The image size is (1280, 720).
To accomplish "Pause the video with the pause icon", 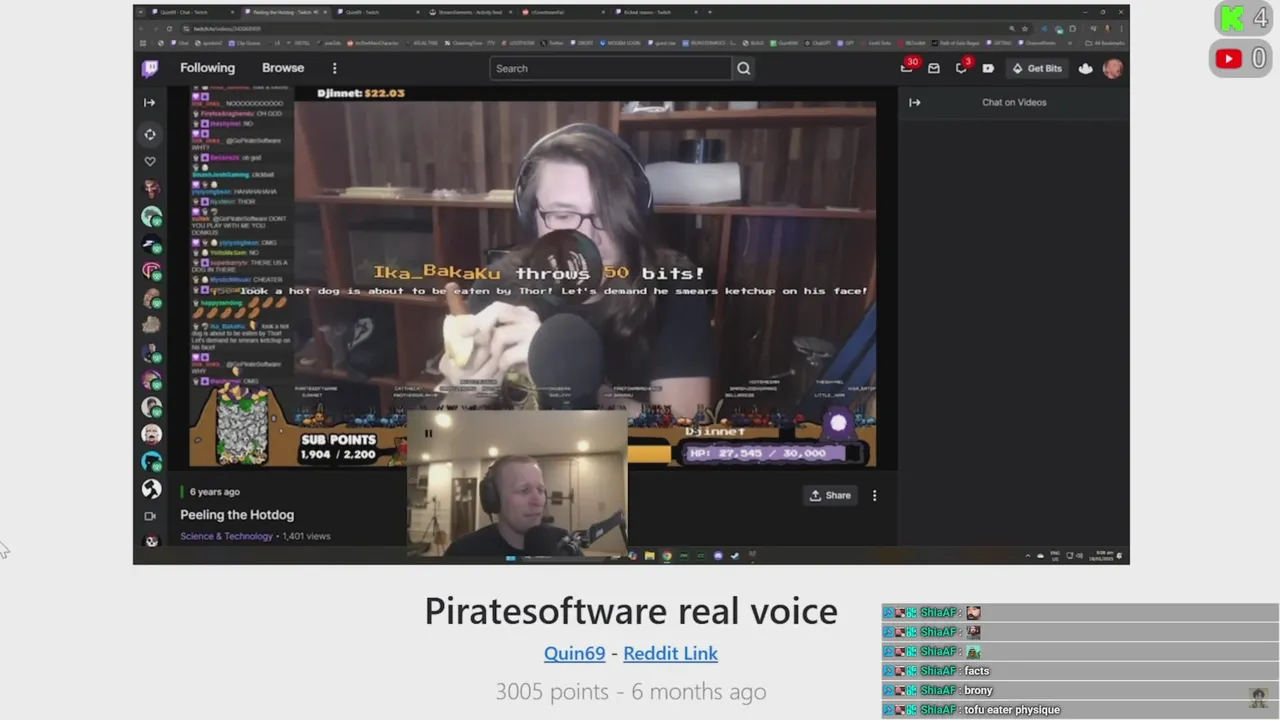I will point(428,433).
